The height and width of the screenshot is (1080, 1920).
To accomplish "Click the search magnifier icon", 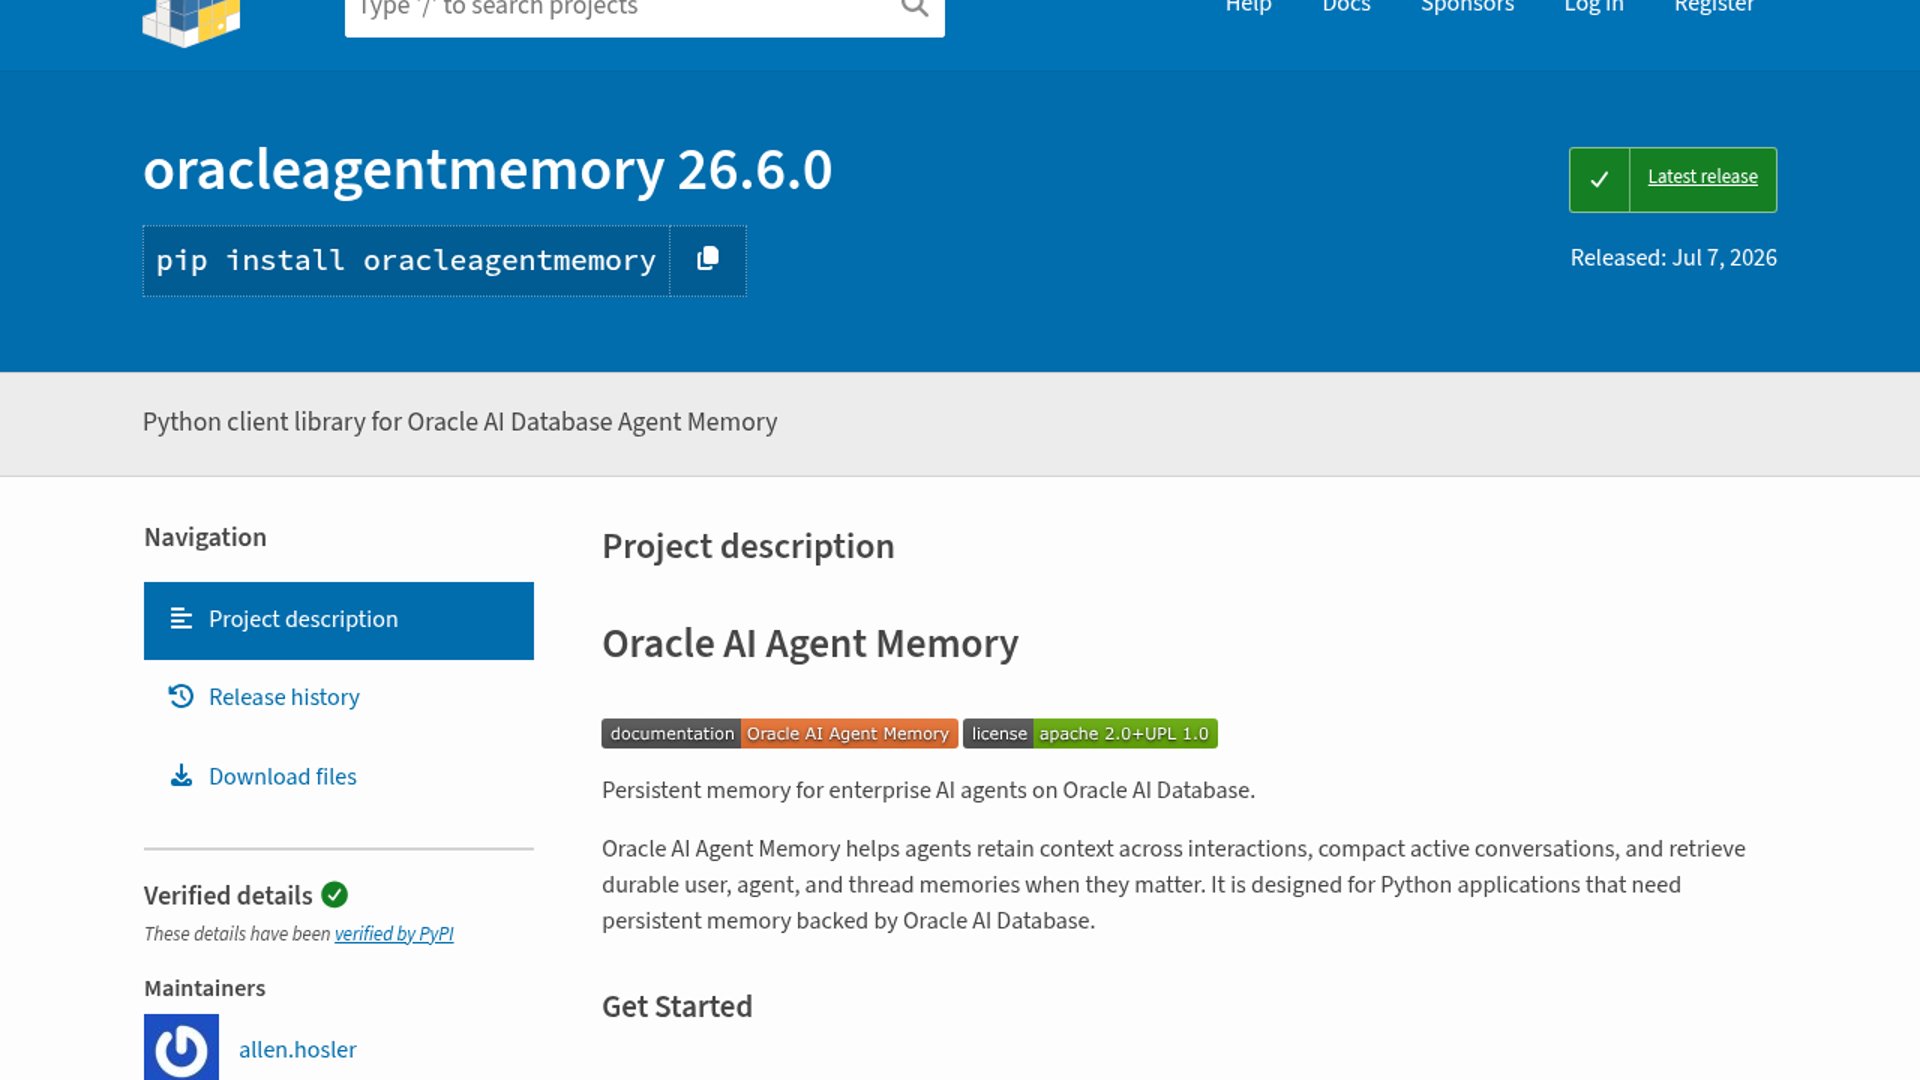I will pyautogui.click(x=914, y=8).
